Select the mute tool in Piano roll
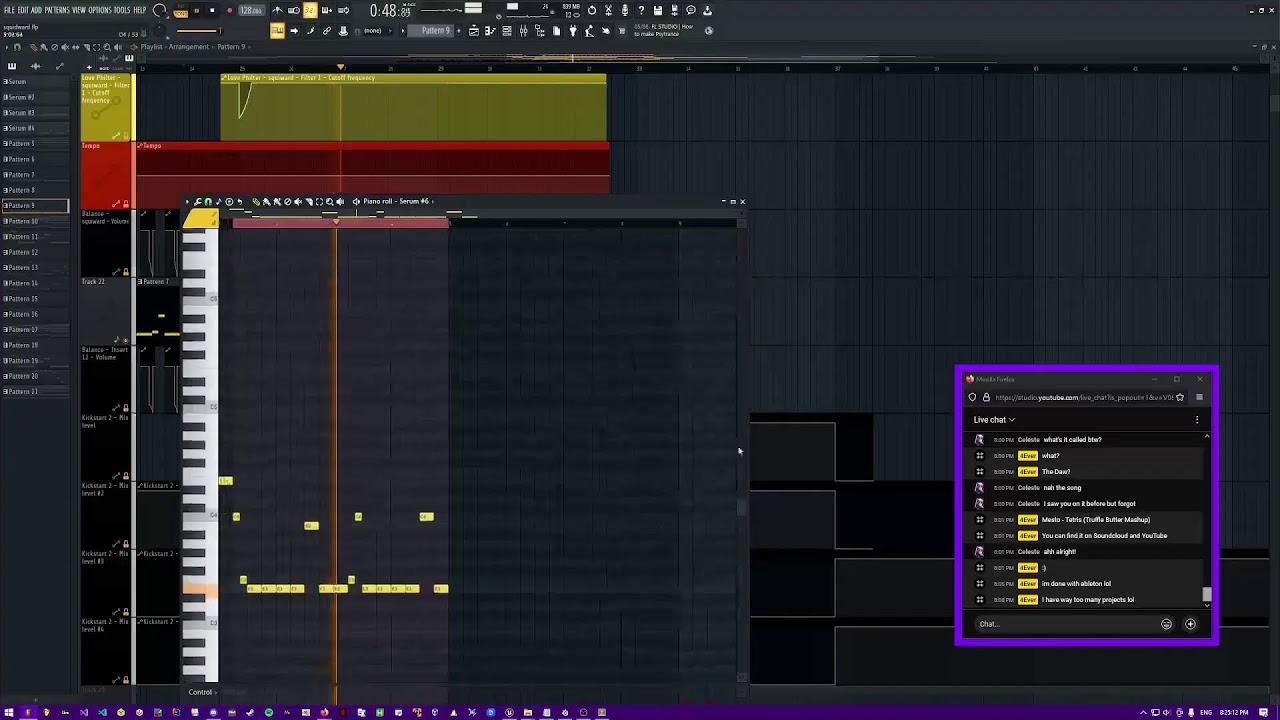 click(x=298, y=202)
